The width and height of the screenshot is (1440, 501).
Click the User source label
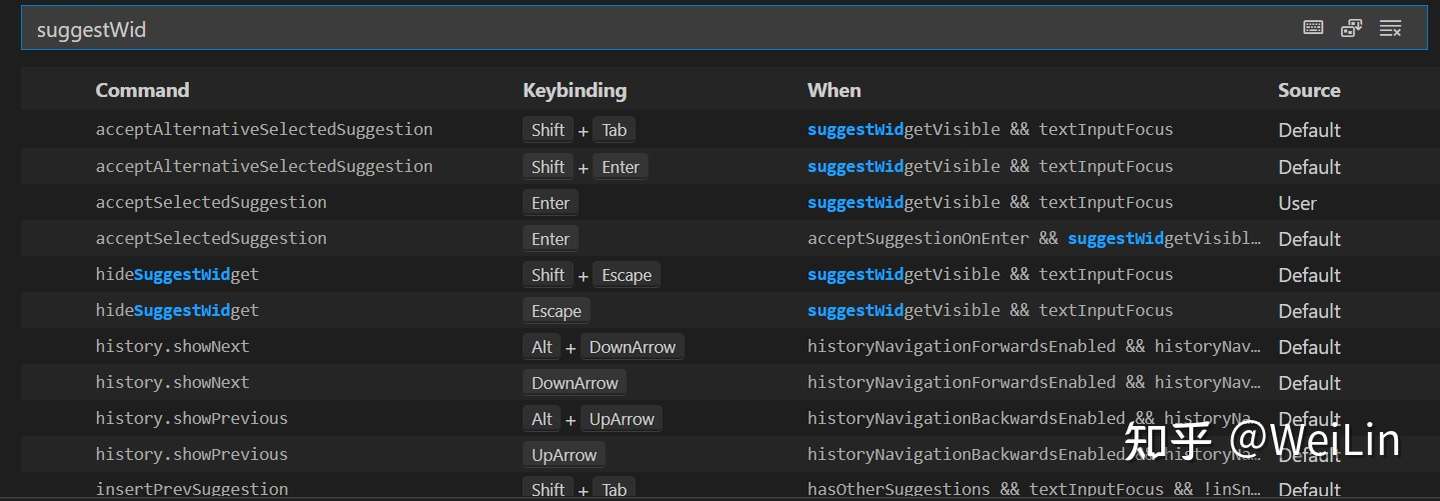click(1297, 203)
